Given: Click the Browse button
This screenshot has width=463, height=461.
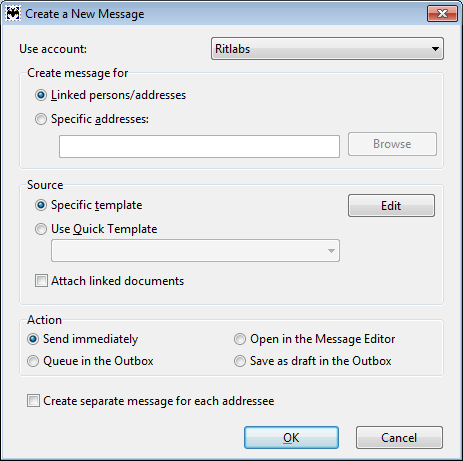Looking at the screenshot, I should [x=392, y=144].
